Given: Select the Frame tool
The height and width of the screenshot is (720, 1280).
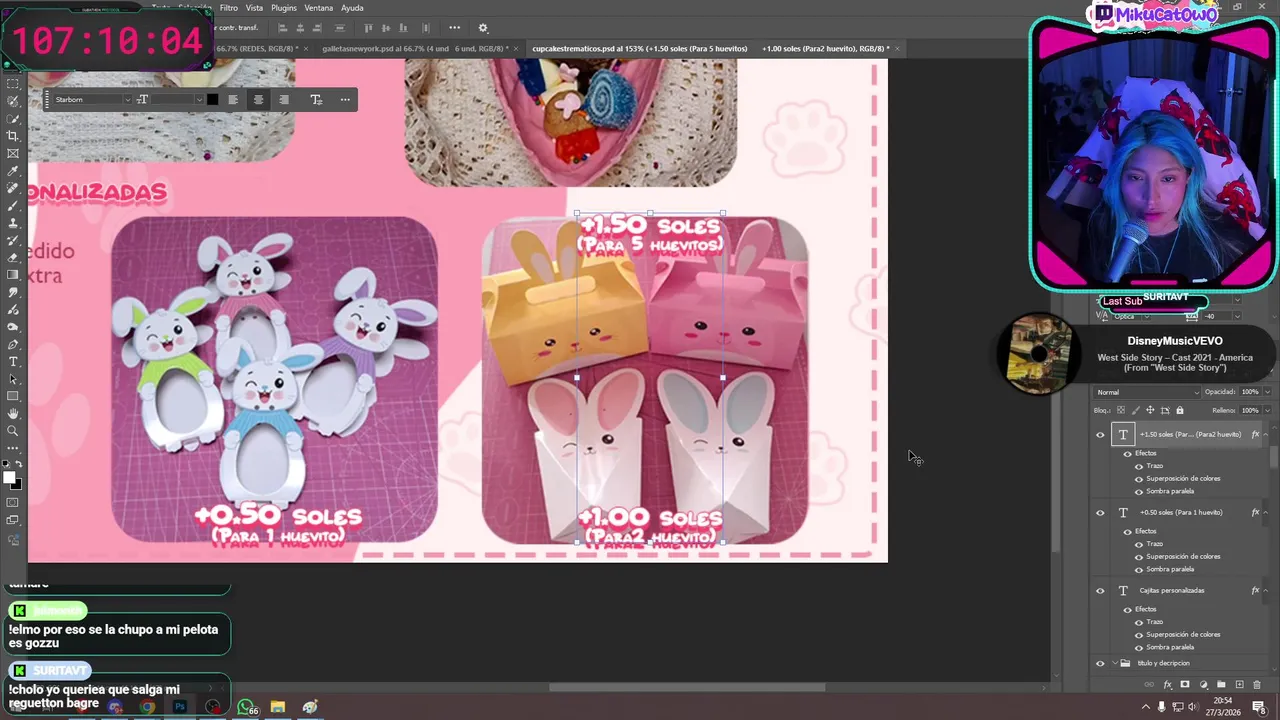Looking at the screenshot, I should pyautogui.click(x=13, y=153).
